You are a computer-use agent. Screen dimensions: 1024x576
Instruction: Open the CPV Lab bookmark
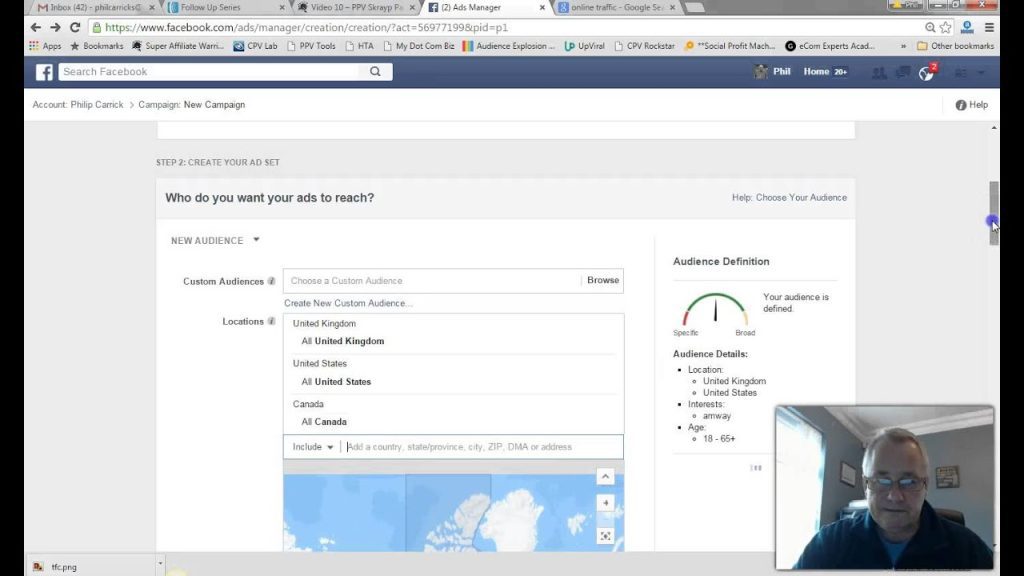[x=255, y=46]
